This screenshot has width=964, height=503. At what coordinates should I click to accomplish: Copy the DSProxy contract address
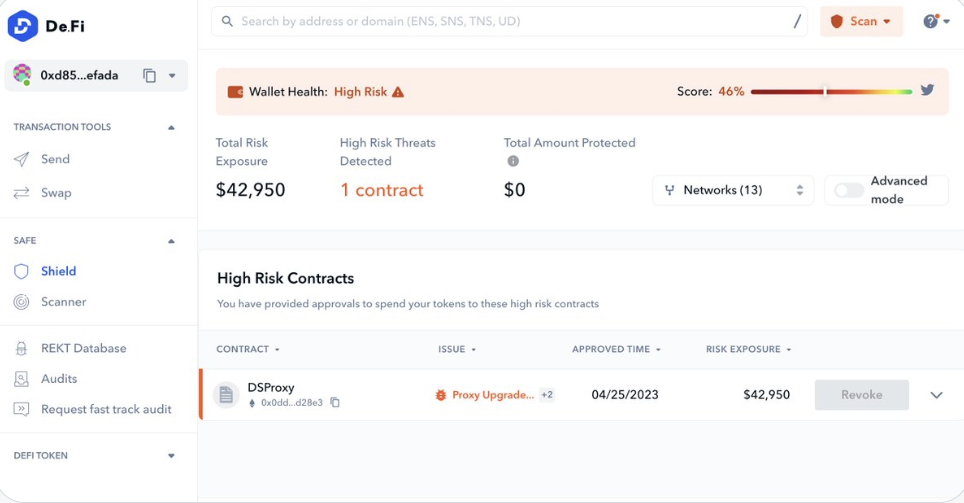tap(335, 403)
